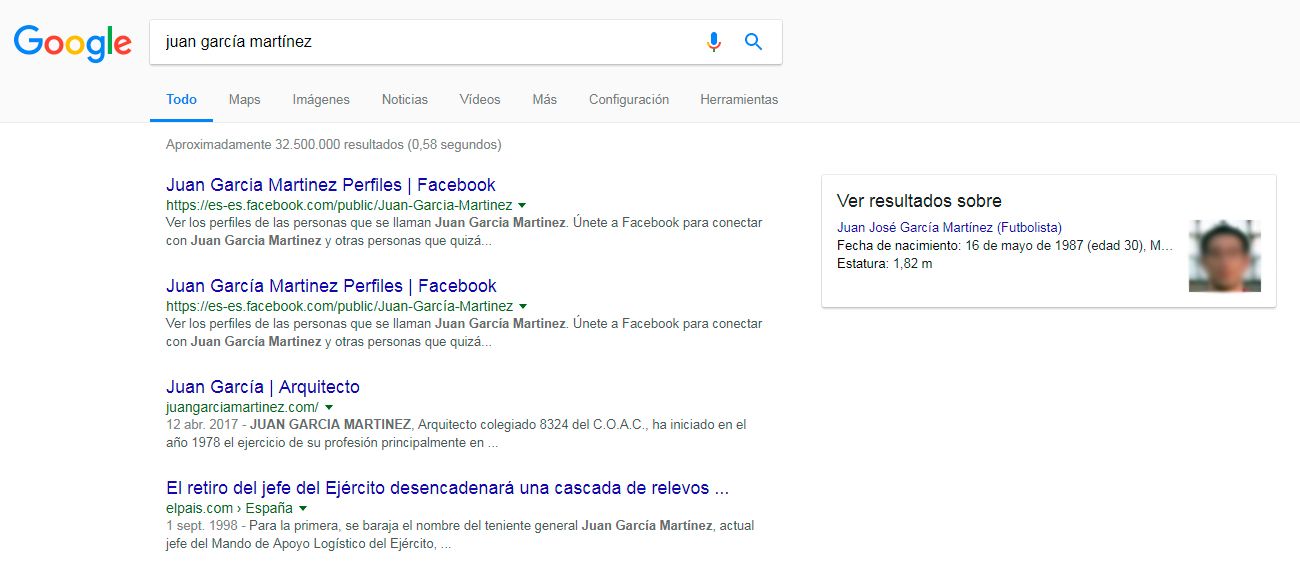
Task: Open the Herramientas search tools
Action: (x=739, y=99)
